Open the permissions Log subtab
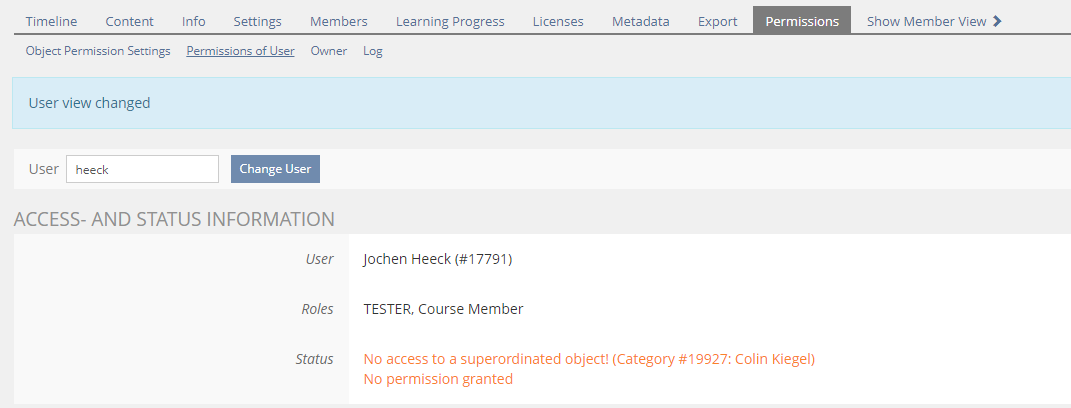Screen dimensions: 1071x408 (372, 51)
